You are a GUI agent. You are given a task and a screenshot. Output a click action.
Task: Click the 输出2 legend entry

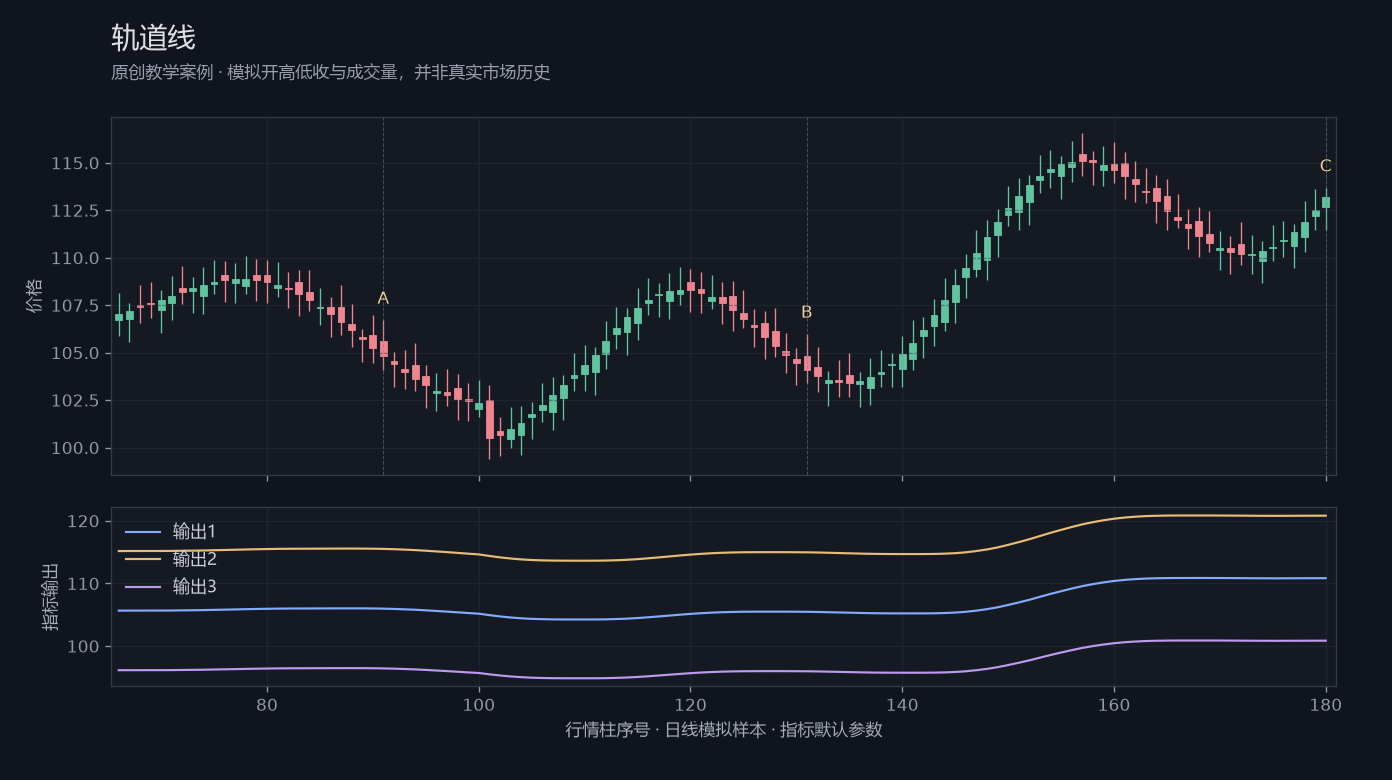pyautogui.click(x=171, y=559)
